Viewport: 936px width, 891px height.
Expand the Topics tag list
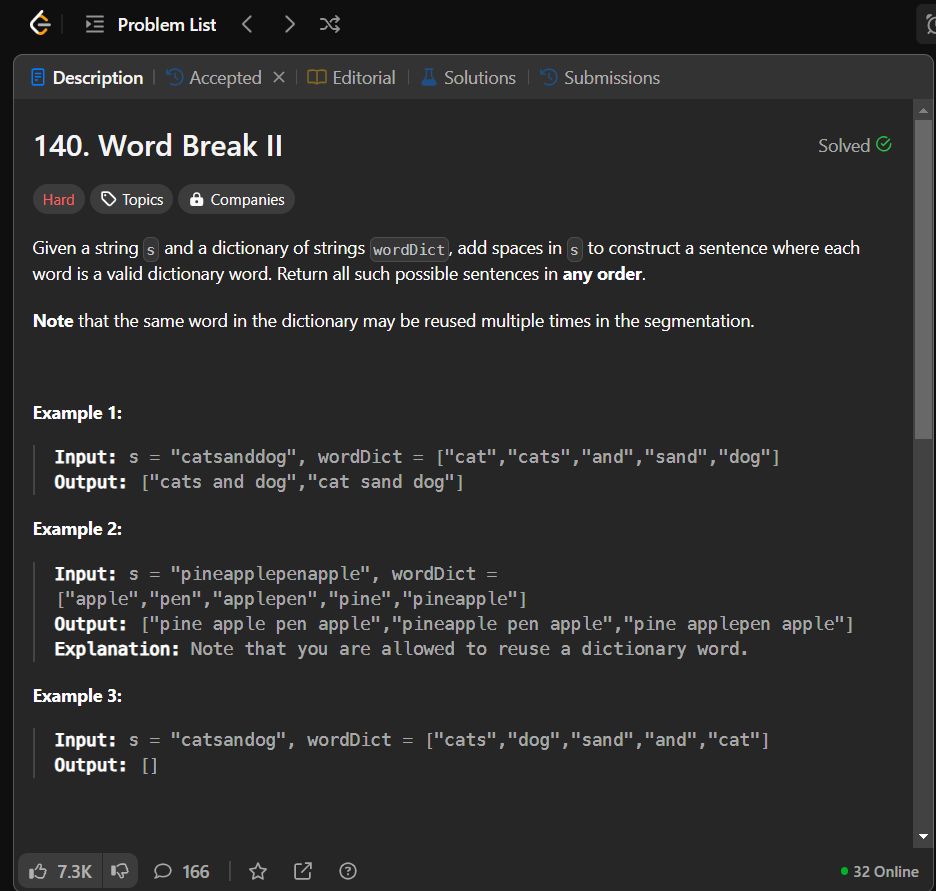pyautogui.click(x=132, y=200)
